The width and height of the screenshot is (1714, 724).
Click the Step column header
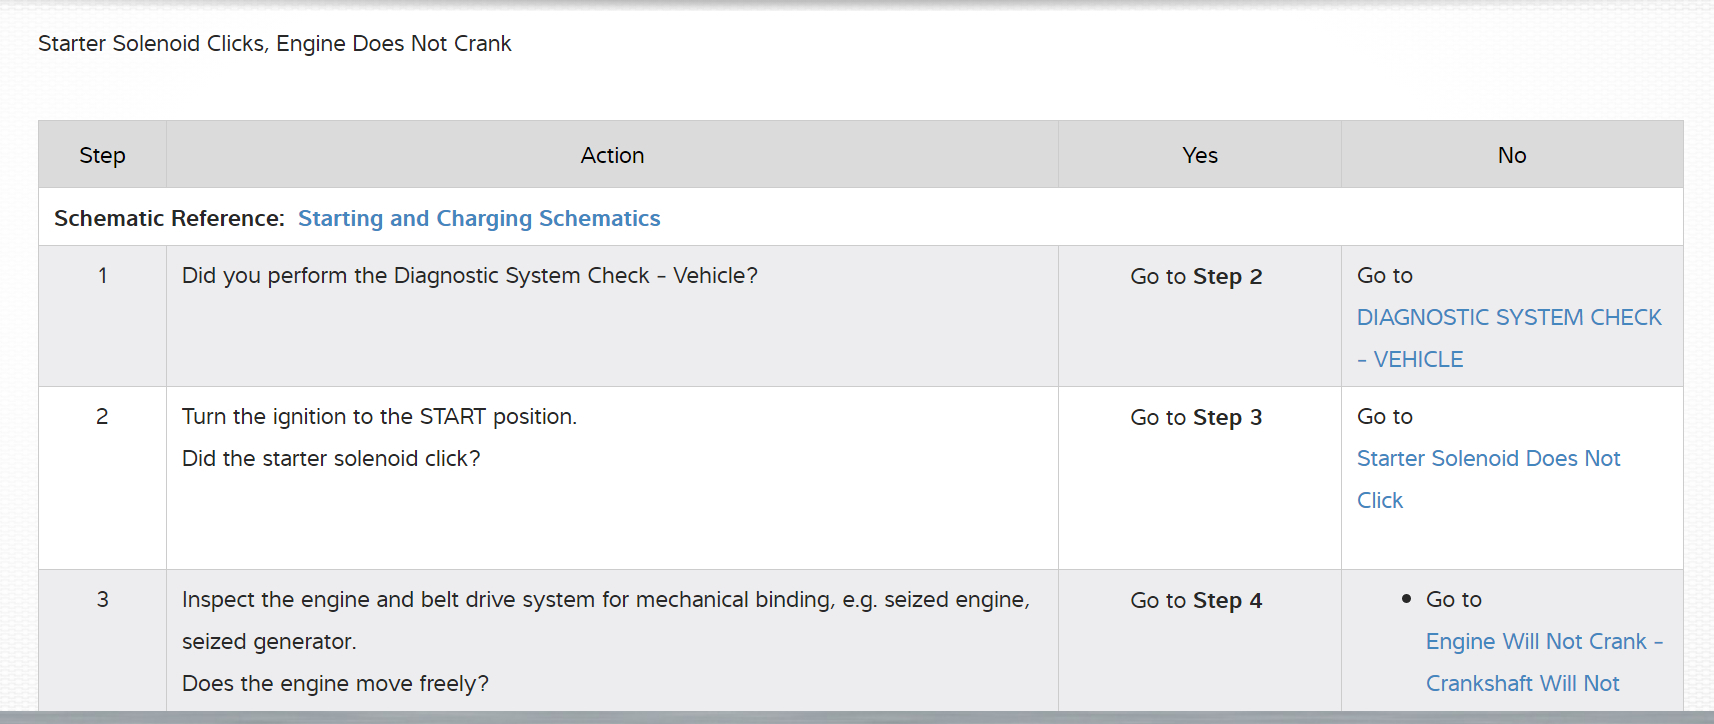(x=102, y=156)
